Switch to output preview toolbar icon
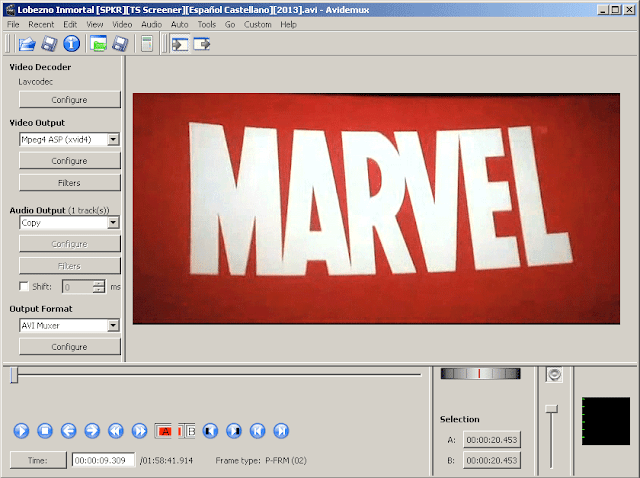640x478 pixels. click(x=202, y=44)
